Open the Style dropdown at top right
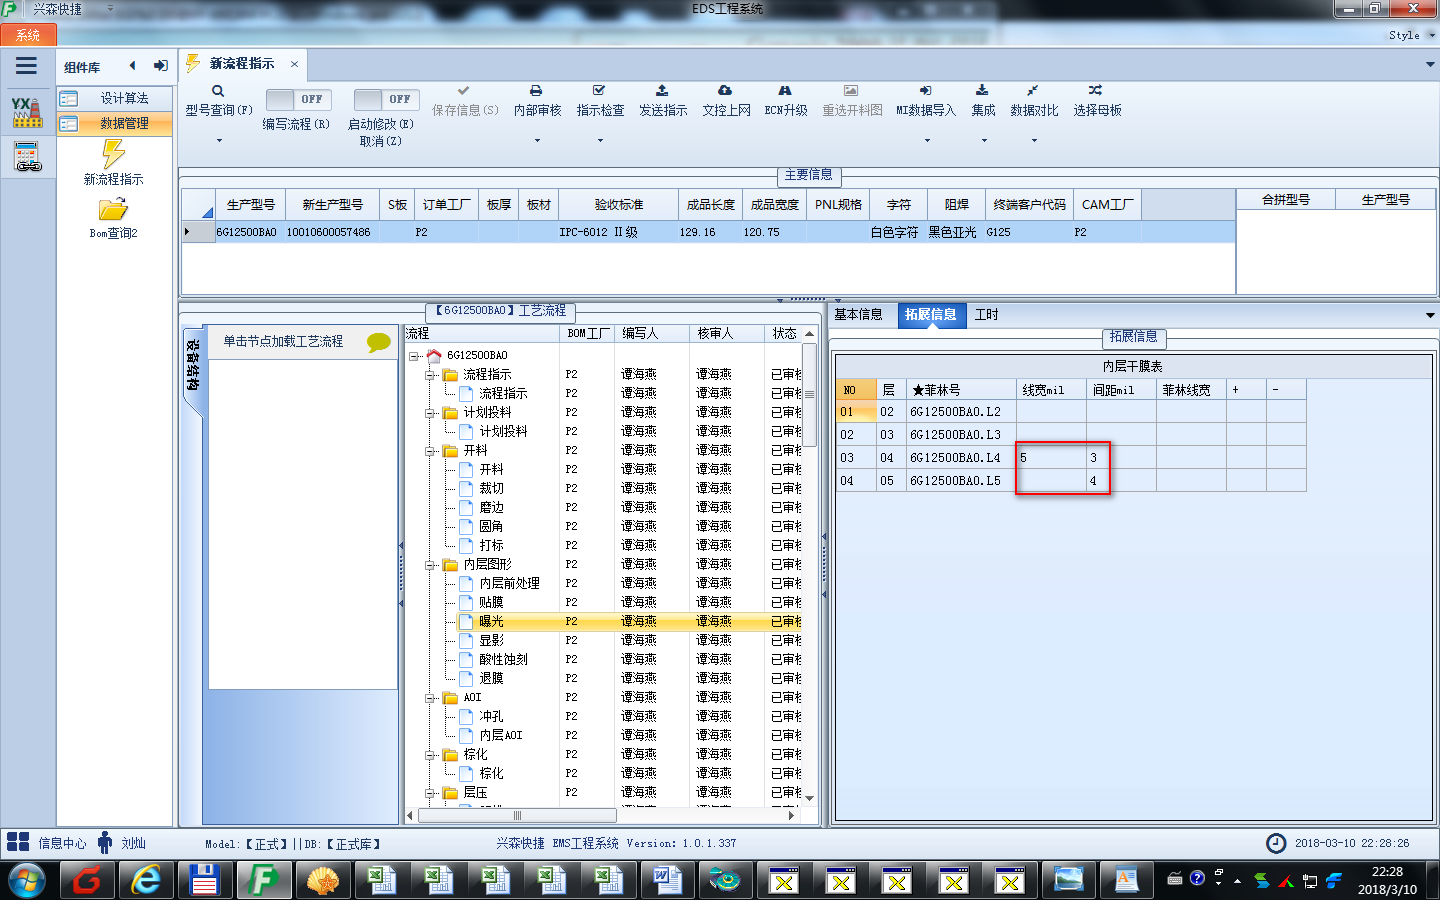Image resolution: width=1440 pixels, height=900 pixels. pos(1411,35)
